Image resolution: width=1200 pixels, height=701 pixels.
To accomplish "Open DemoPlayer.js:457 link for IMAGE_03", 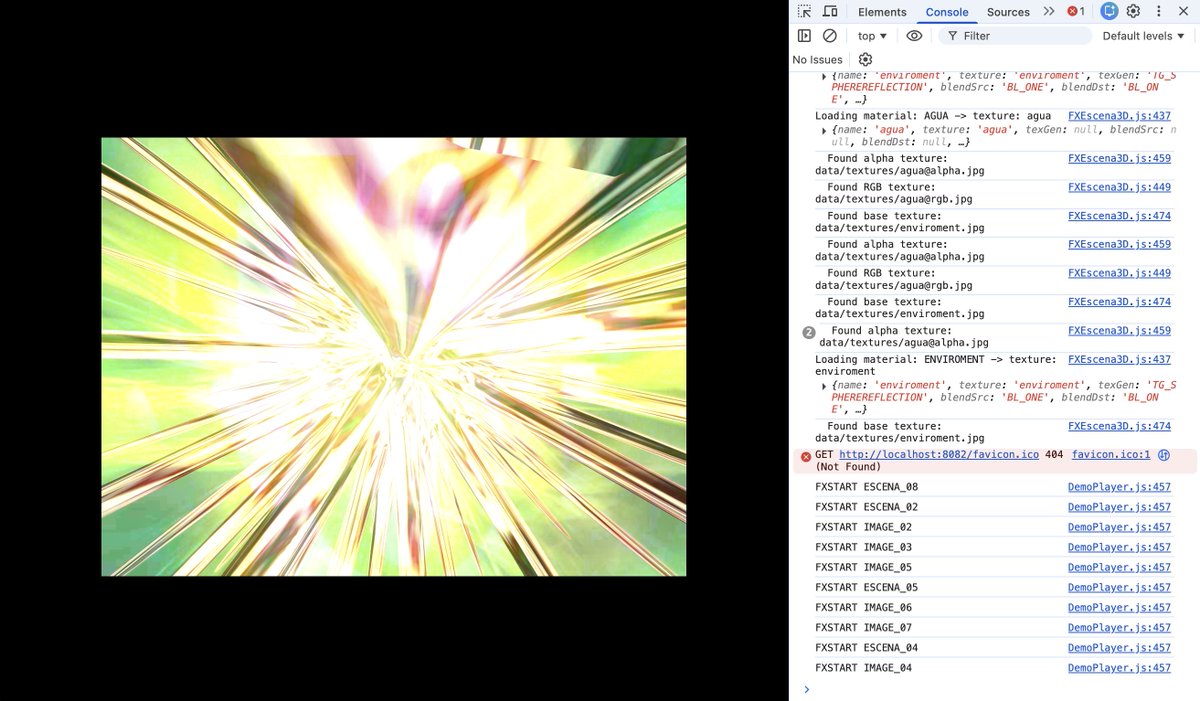I will point(1119,547).
